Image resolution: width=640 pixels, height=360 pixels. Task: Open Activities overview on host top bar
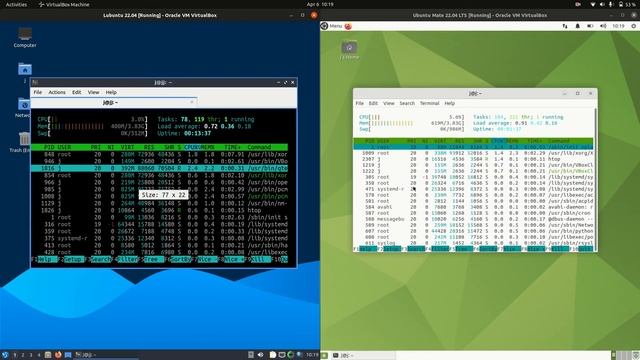coord(16,4)
